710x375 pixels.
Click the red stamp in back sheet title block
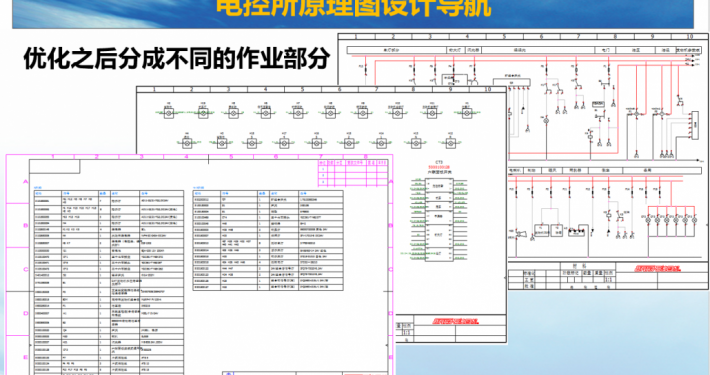[657, 268]
